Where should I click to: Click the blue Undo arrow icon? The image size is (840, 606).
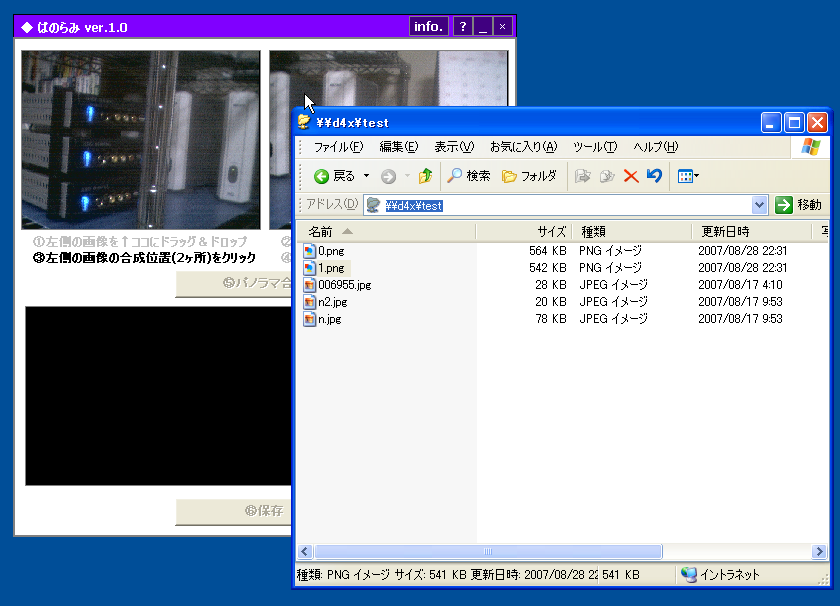(x=654, y=176)
